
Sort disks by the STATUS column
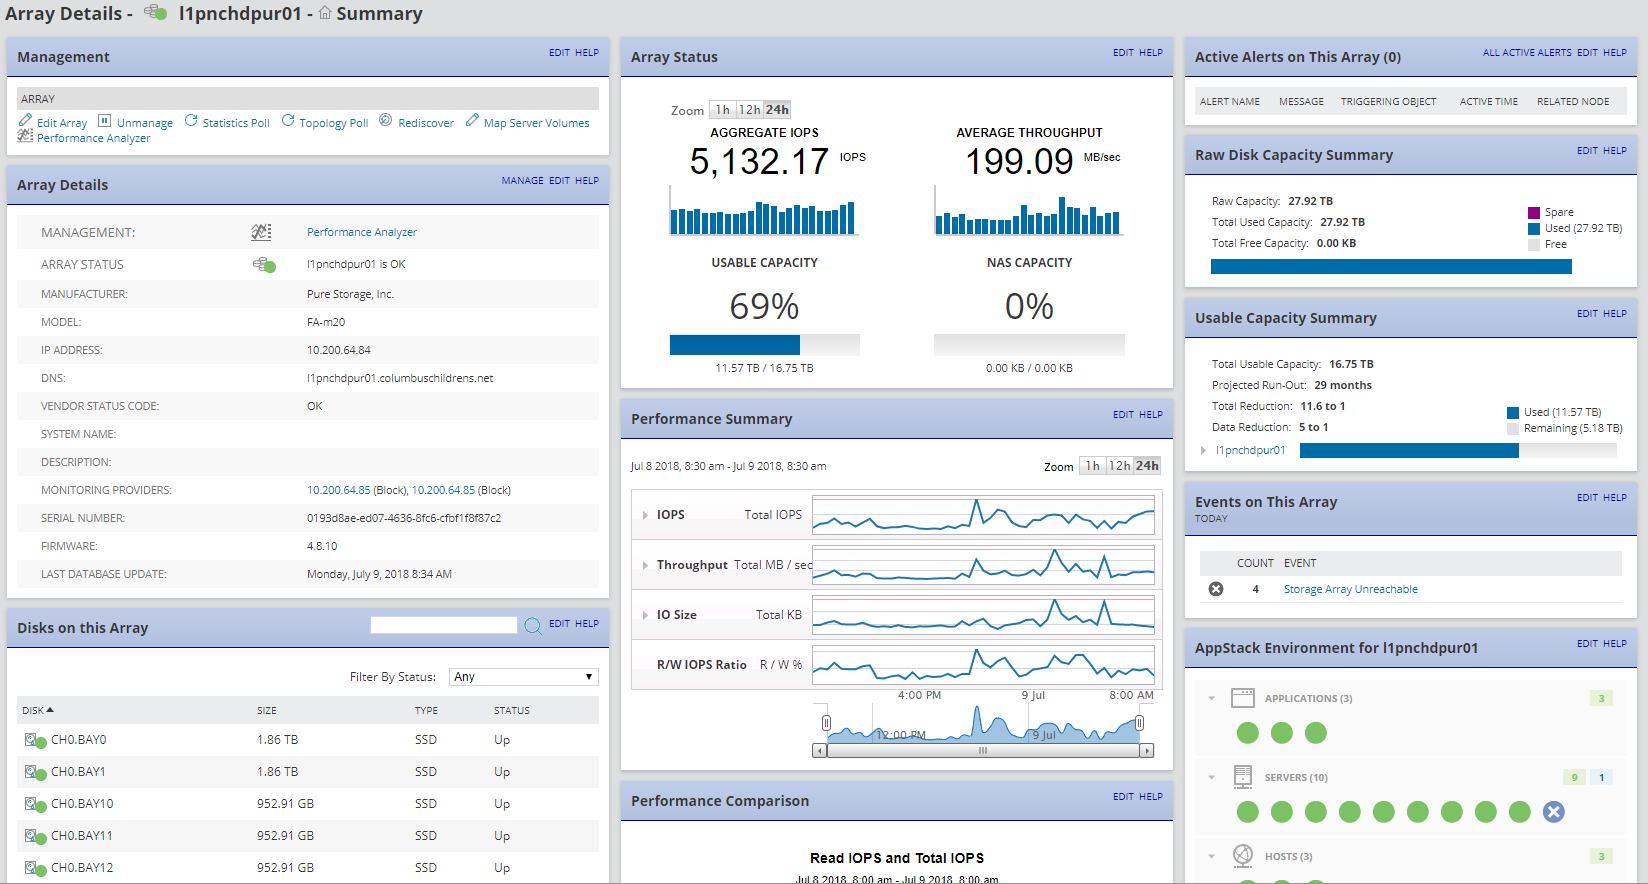(512, 710)
